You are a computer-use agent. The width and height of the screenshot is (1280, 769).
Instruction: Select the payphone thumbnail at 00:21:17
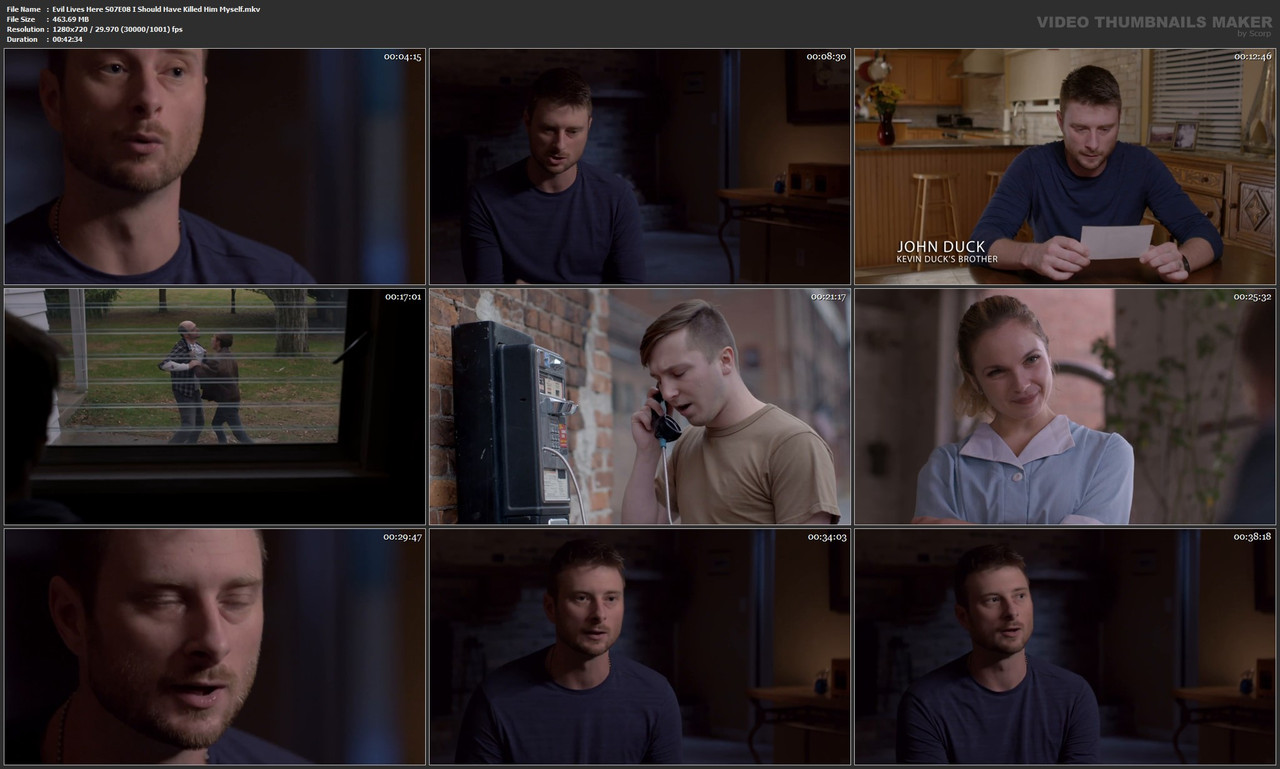(x=640, y=407)
